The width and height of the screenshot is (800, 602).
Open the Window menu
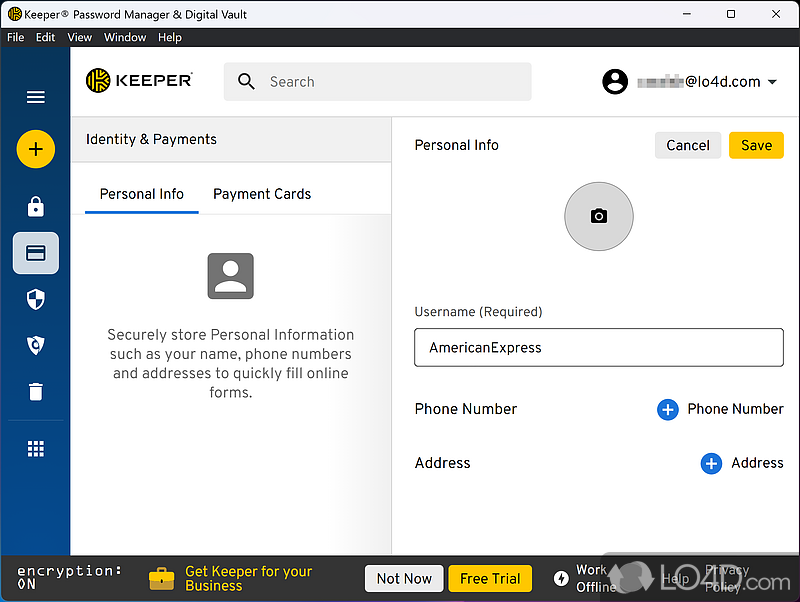coord(125,37)
